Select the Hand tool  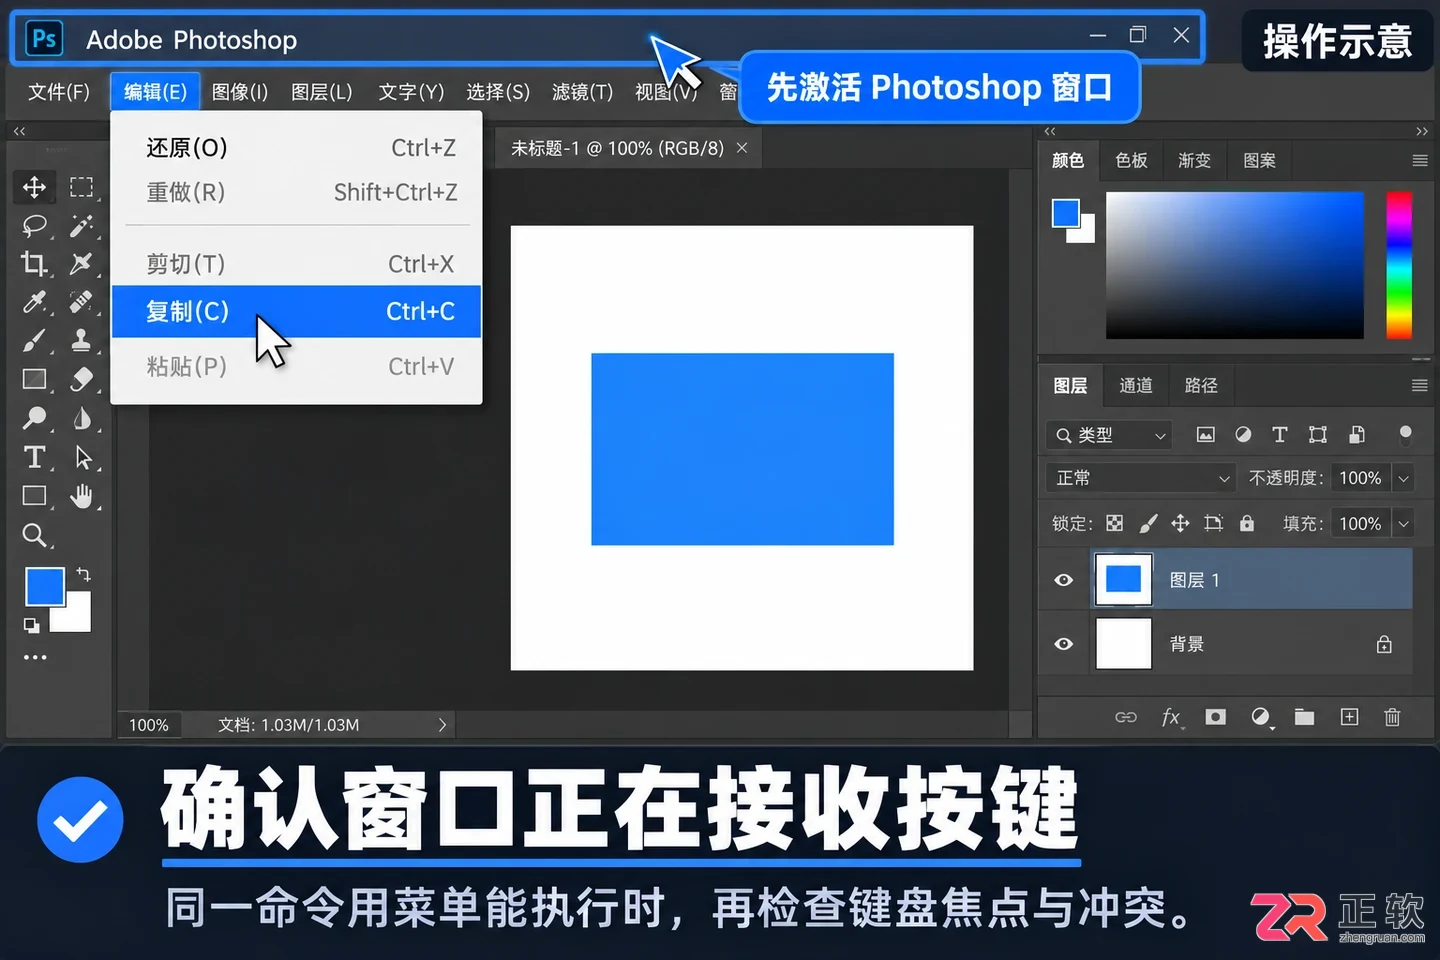pyautogui.click(x=81, y=496)
